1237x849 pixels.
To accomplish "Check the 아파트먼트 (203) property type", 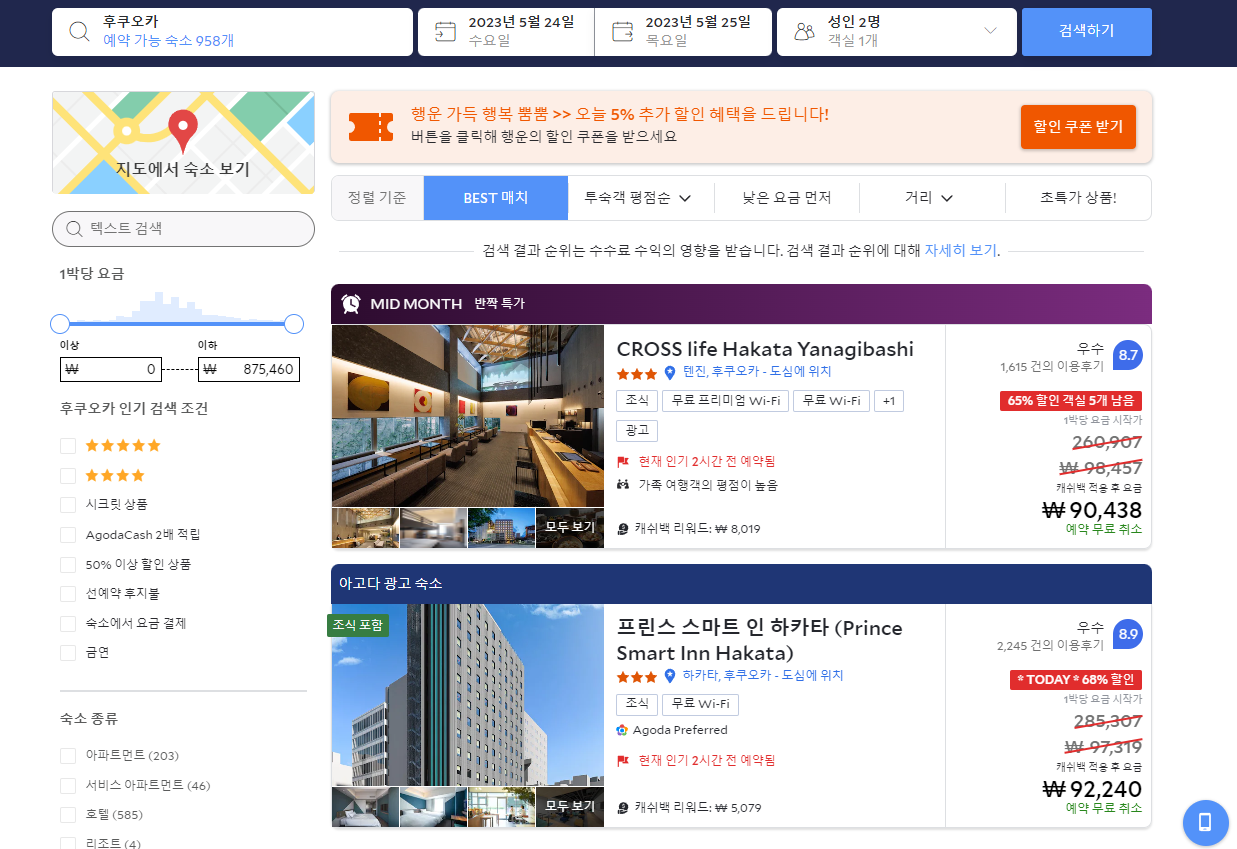I will point(68,755).
